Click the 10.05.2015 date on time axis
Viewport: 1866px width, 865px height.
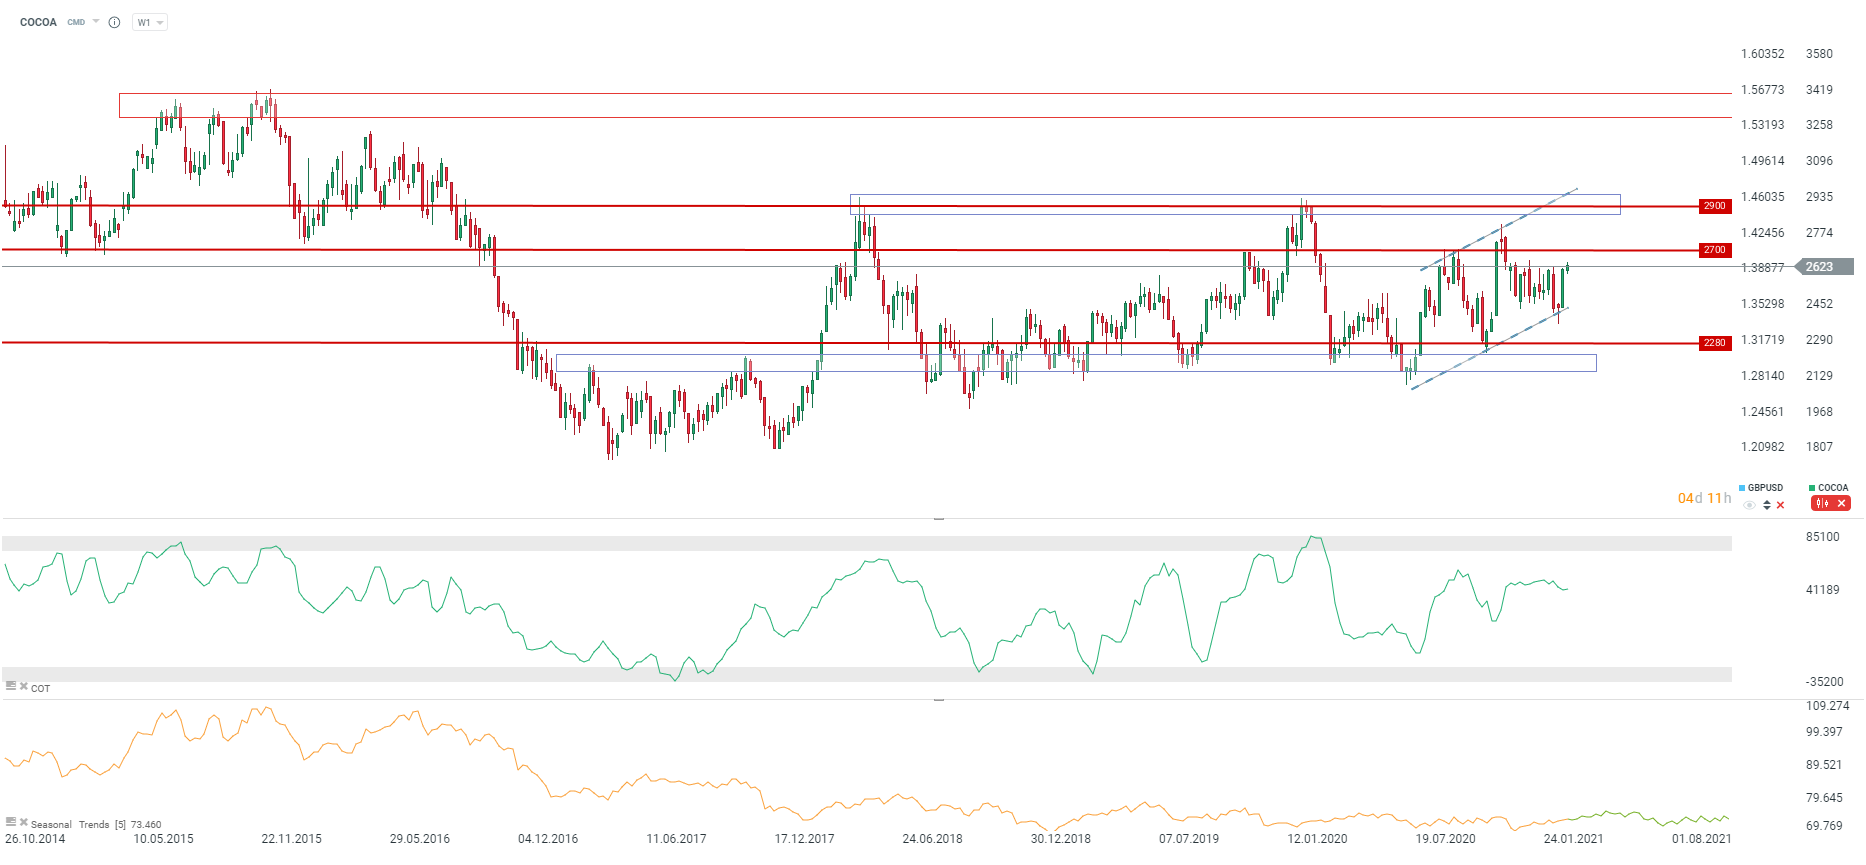point(163,839)
